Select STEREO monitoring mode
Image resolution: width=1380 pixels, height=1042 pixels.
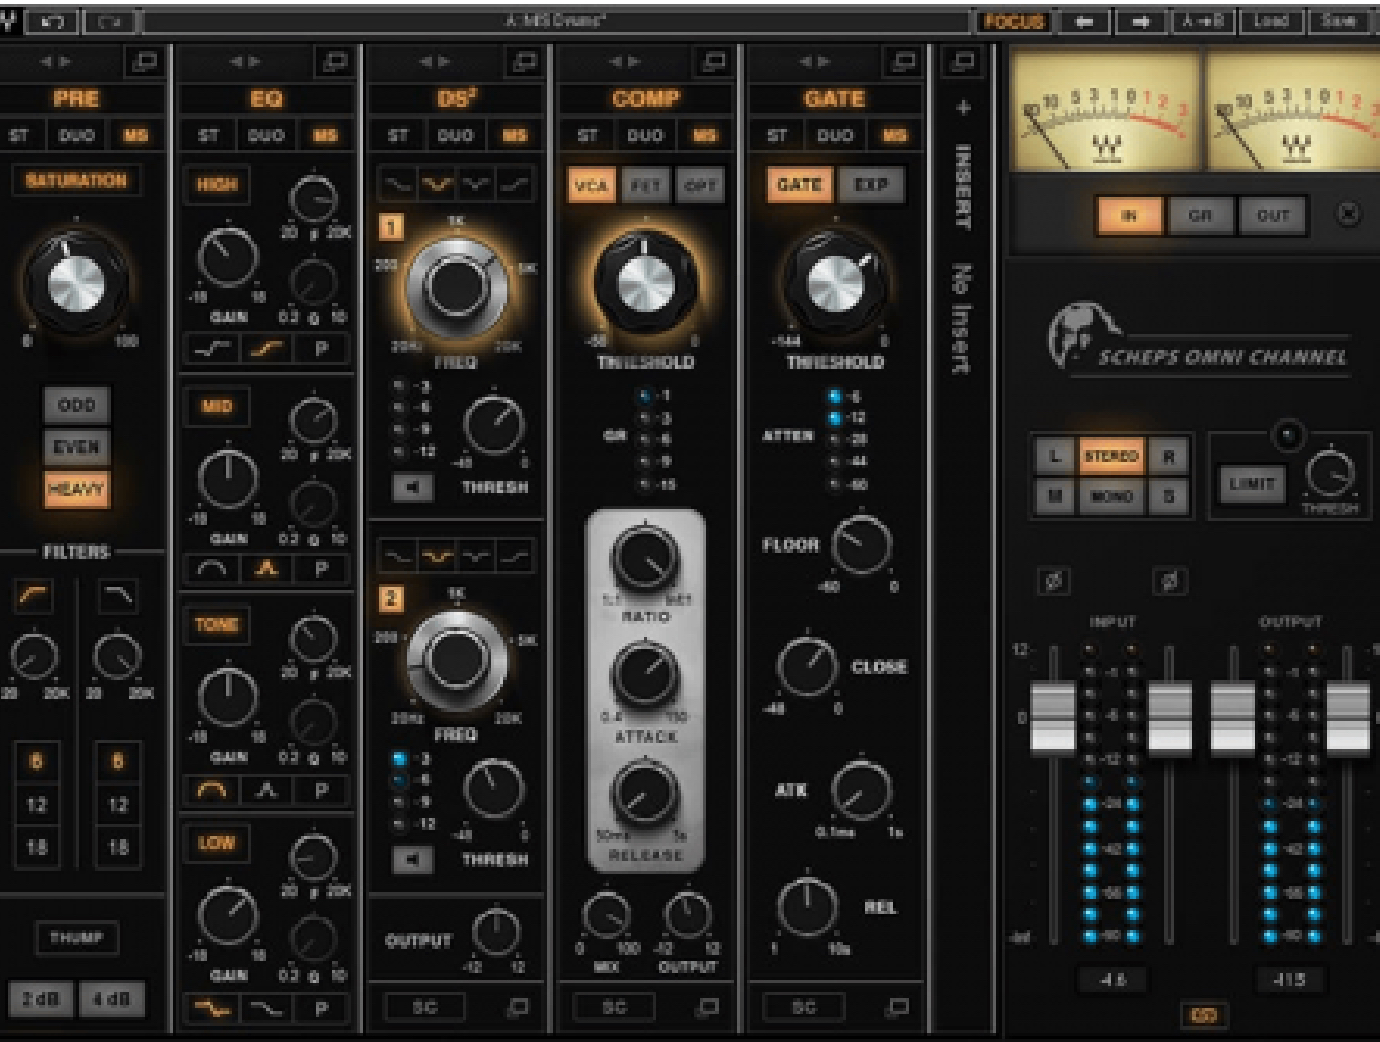pos(1111,456)
